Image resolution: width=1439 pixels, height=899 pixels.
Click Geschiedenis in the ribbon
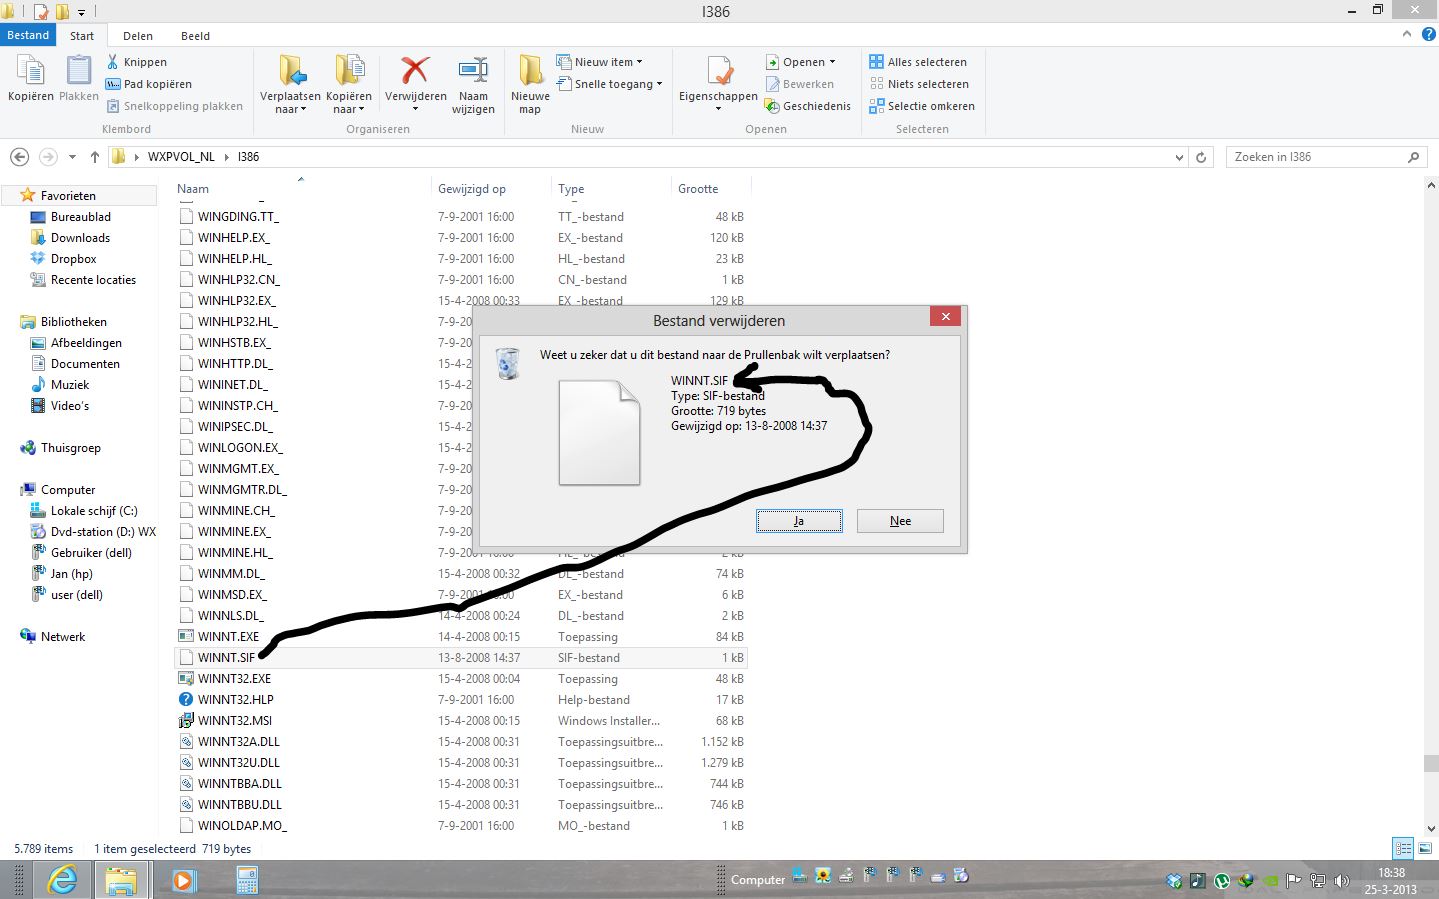pos(808,106)
